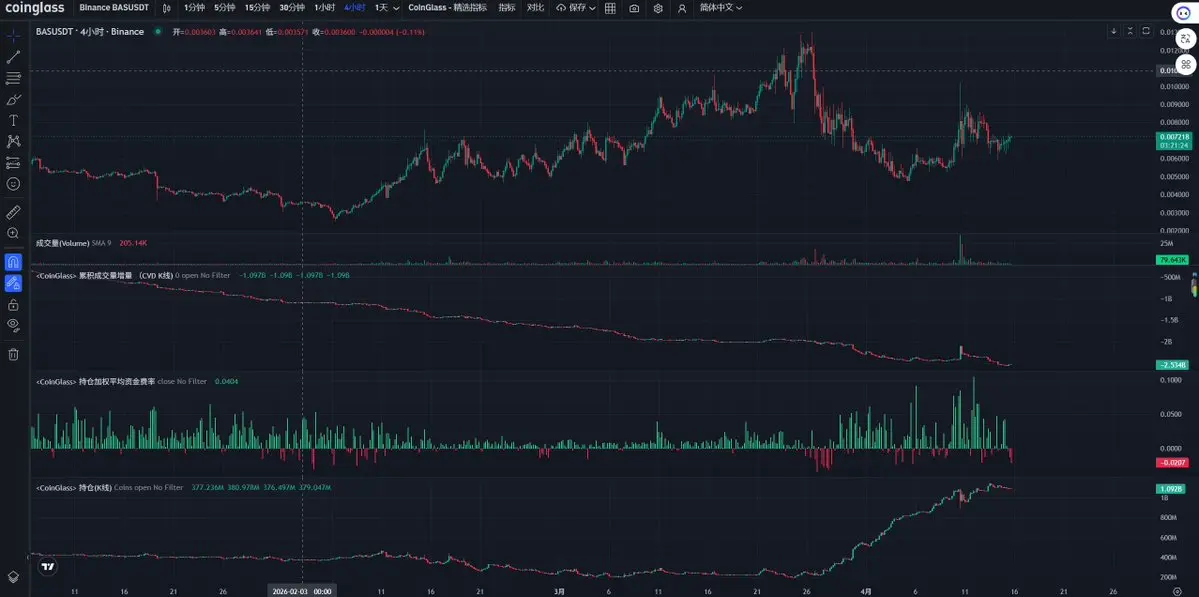
Task: Click the 持仓(K线) indicator legend
Action: (74, 487)
